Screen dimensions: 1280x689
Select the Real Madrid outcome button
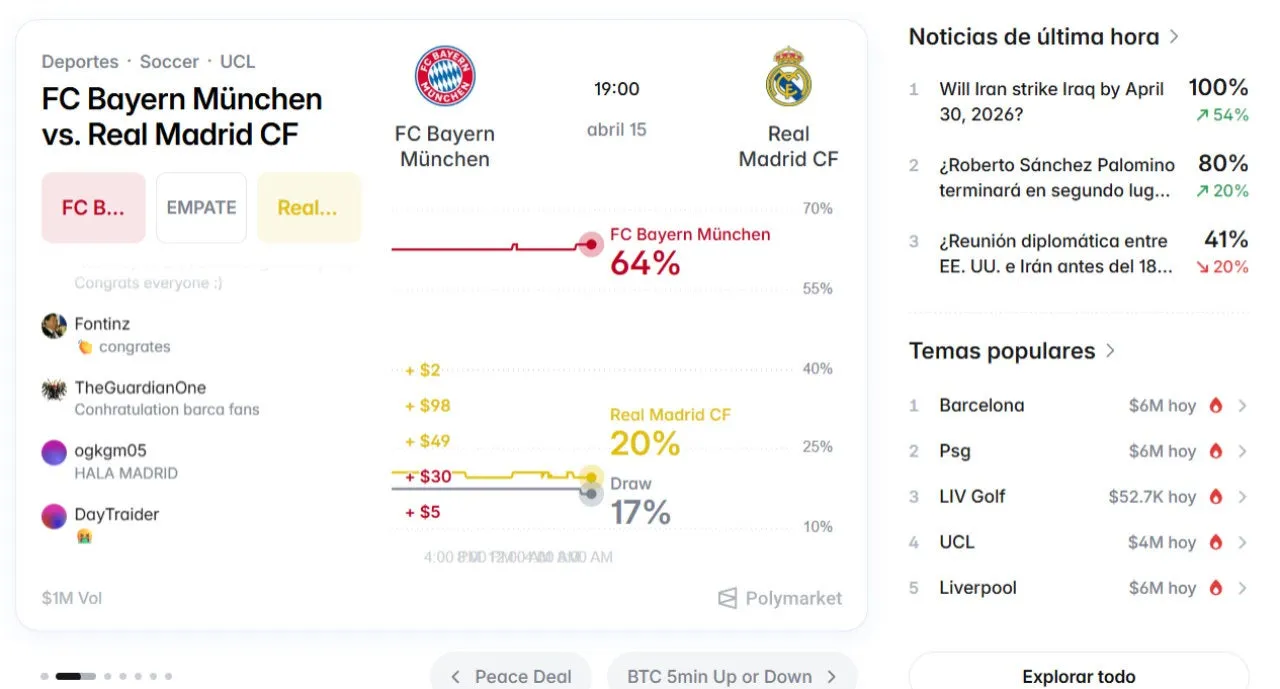(x=308, y=208)
